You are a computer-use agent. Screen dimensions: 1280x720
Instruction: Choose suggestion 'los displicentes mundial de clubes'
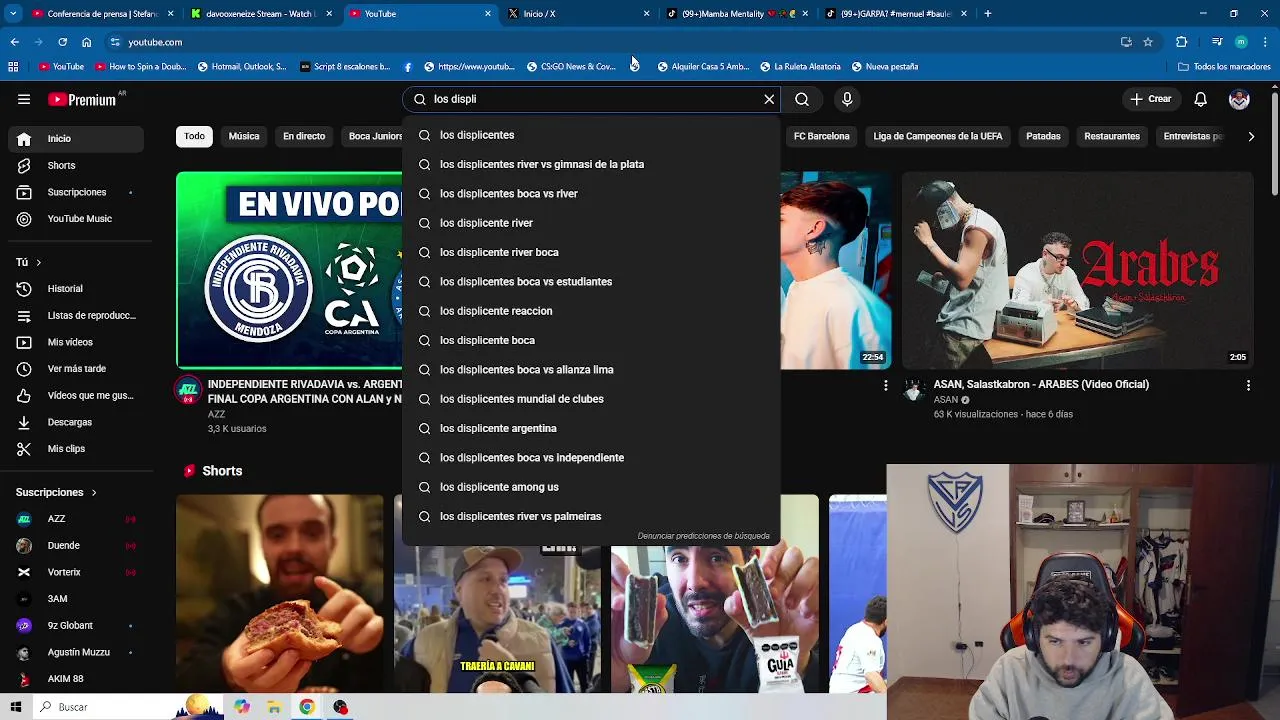[591, 399]
